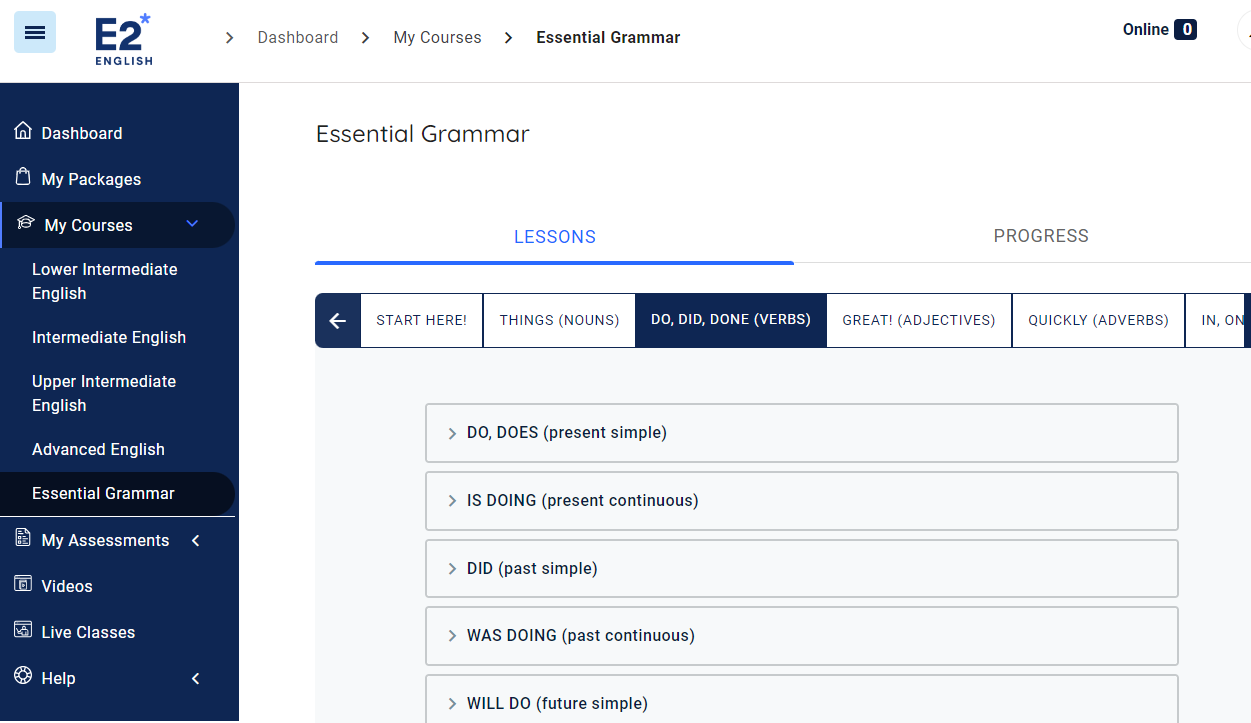Click the Online 0 counter badge
The width and height of the screenshot is (1251, 723).
(1159, 29)
